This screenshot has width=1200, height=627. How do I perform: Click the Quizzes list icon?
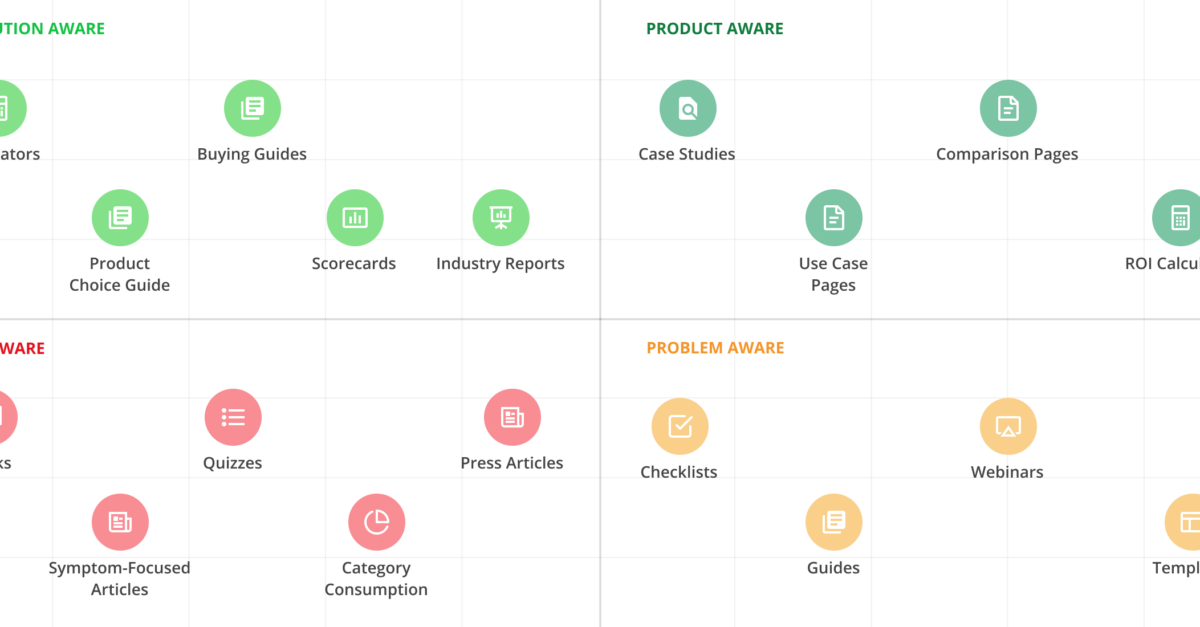[233, 417]
